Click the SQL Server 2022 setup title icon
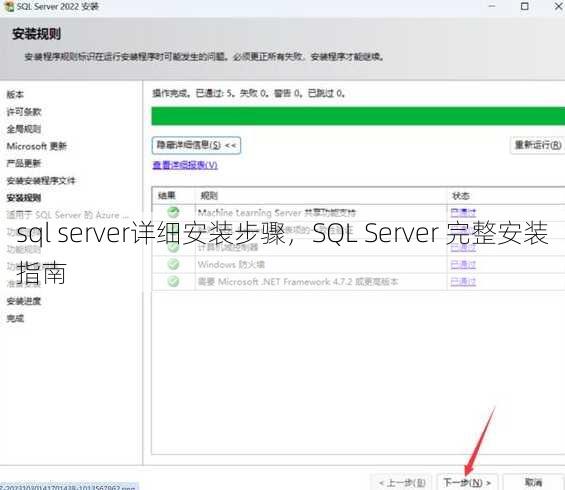 [x=9, y=6]
